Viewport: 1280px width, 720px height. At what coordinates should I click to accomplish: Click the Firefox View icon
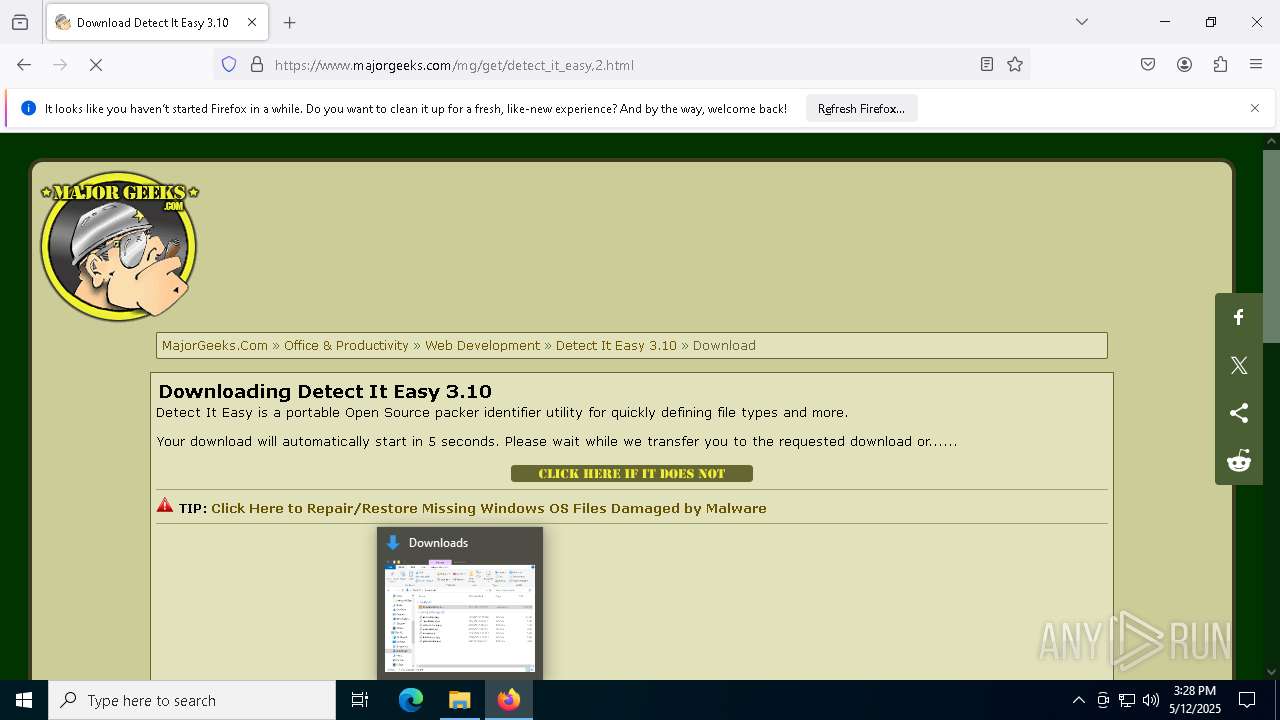tap(20, 22)
